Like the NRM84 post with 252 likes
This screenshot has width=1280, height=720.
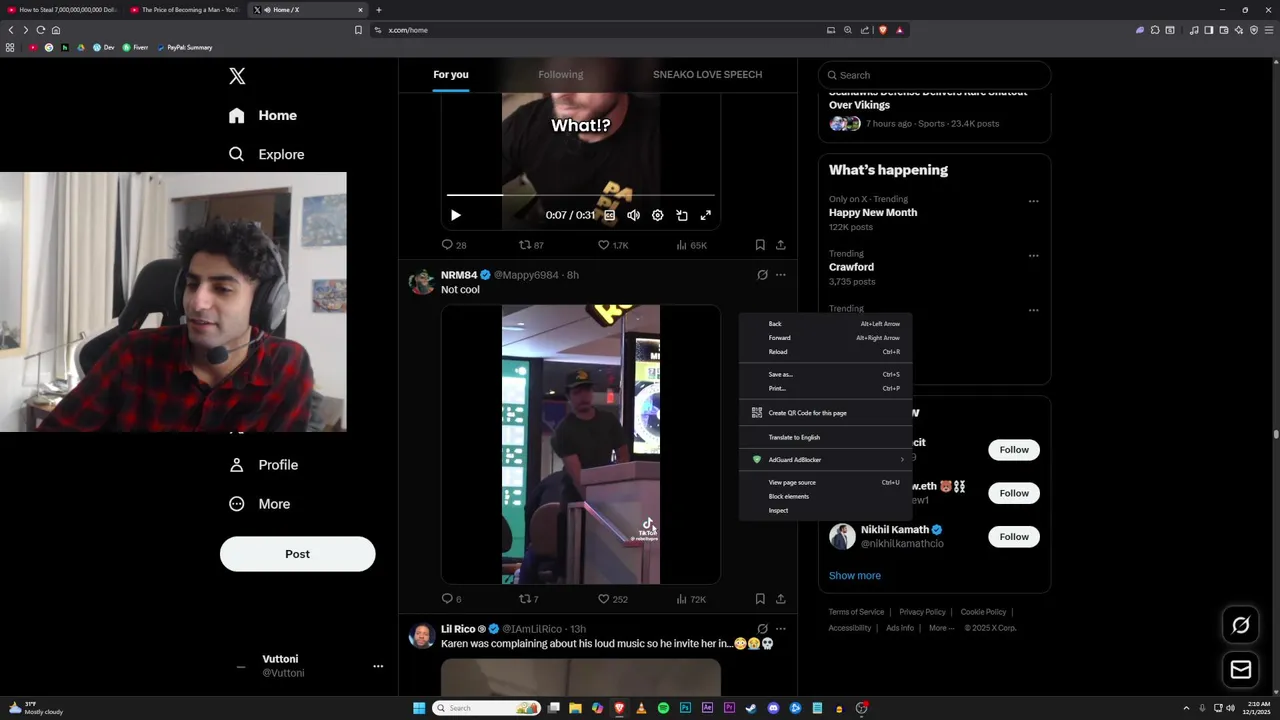click(612, 599)
